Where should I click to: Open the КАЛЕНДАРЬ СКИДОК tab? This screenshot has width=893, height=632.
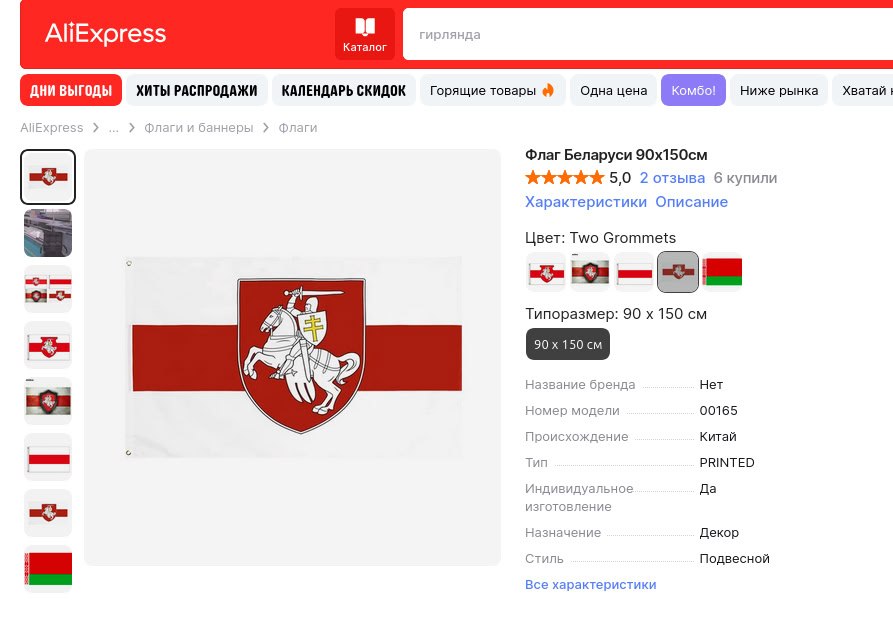(x=343, y=90)
